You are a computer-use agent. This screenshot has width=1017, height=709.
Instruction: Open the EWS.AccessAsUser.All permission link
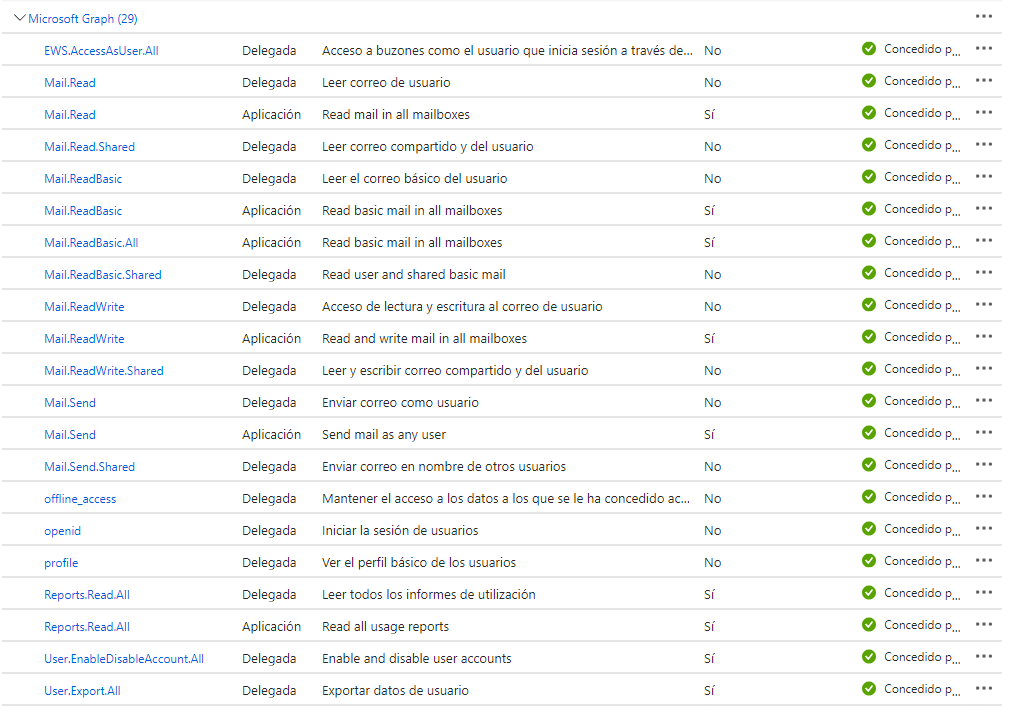click(x=101, y=51)
